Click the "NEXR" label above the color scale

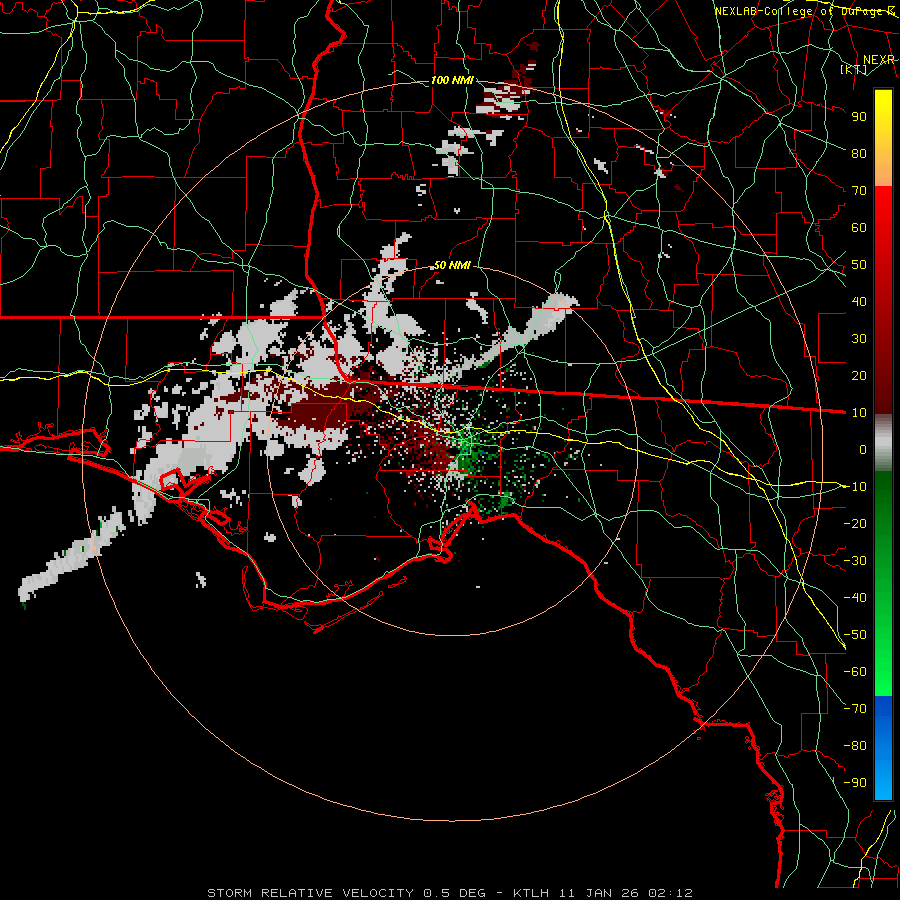[879, 60]
